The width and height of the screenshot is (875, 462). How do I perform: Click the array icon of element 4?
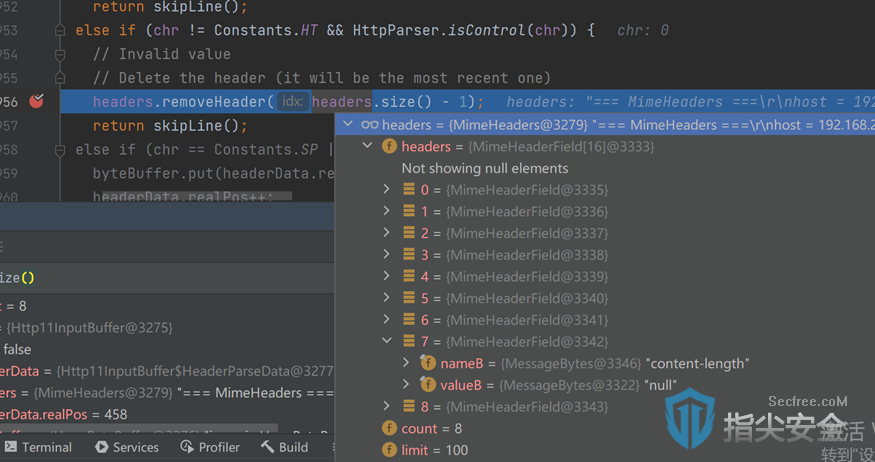409,276
